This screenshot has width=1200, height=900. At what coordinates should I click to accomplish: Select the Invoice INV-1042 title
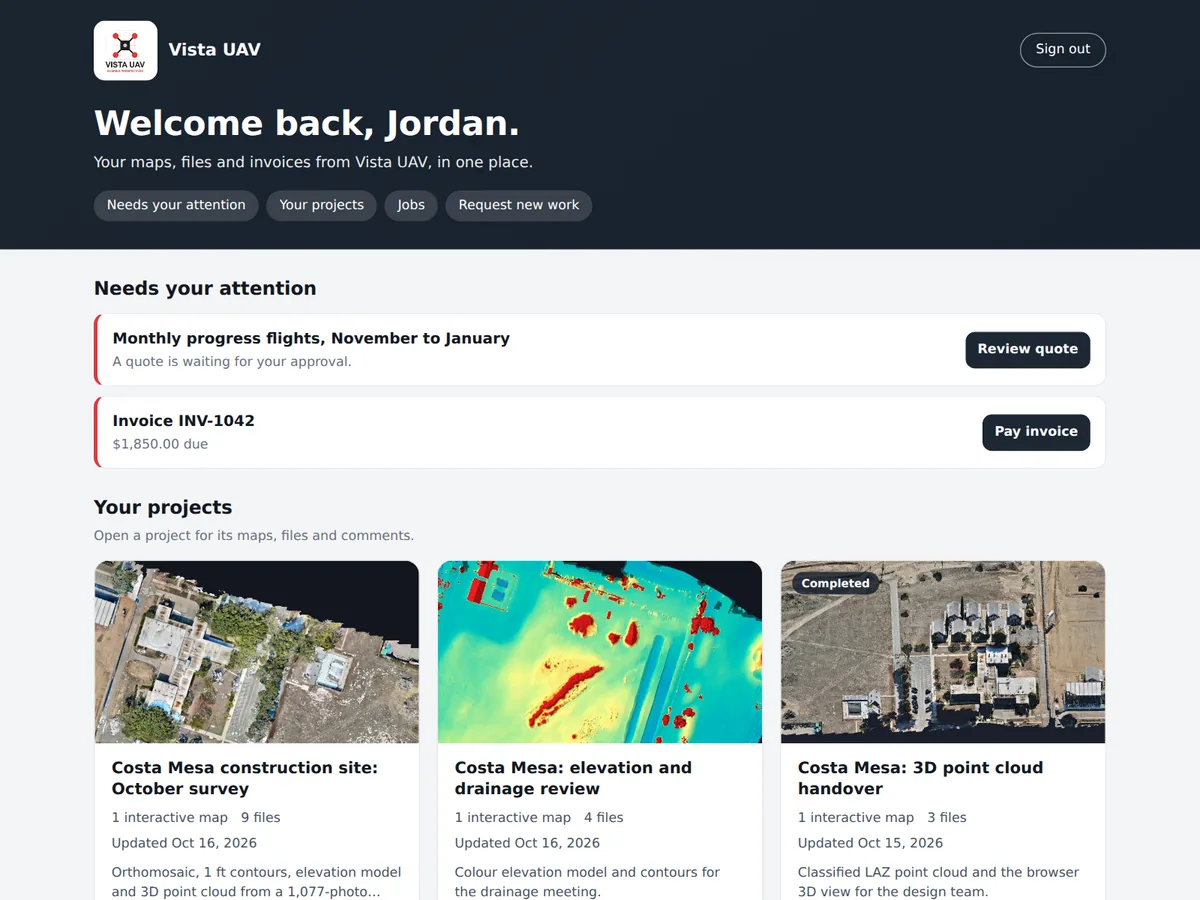tap(183, 421)
